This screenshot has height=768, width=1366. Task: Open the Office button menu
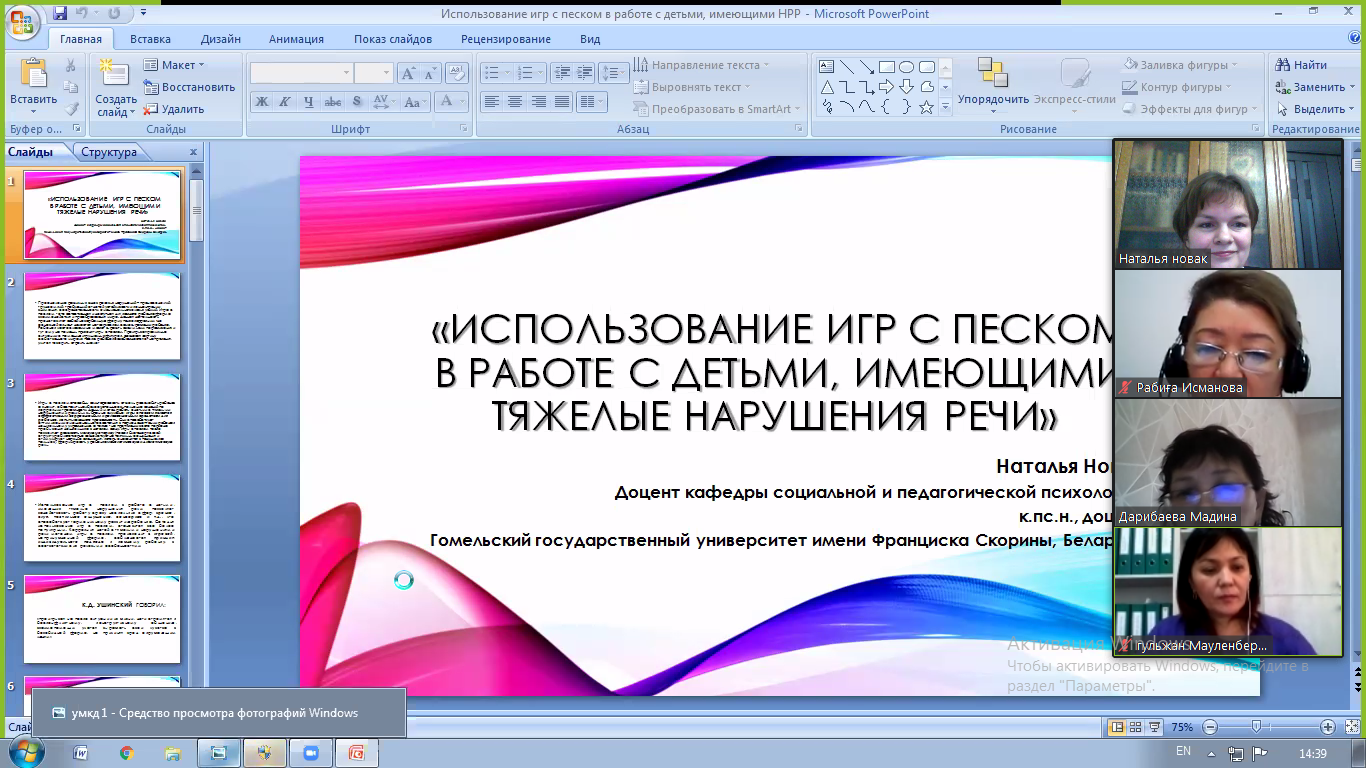click(22, 22)
